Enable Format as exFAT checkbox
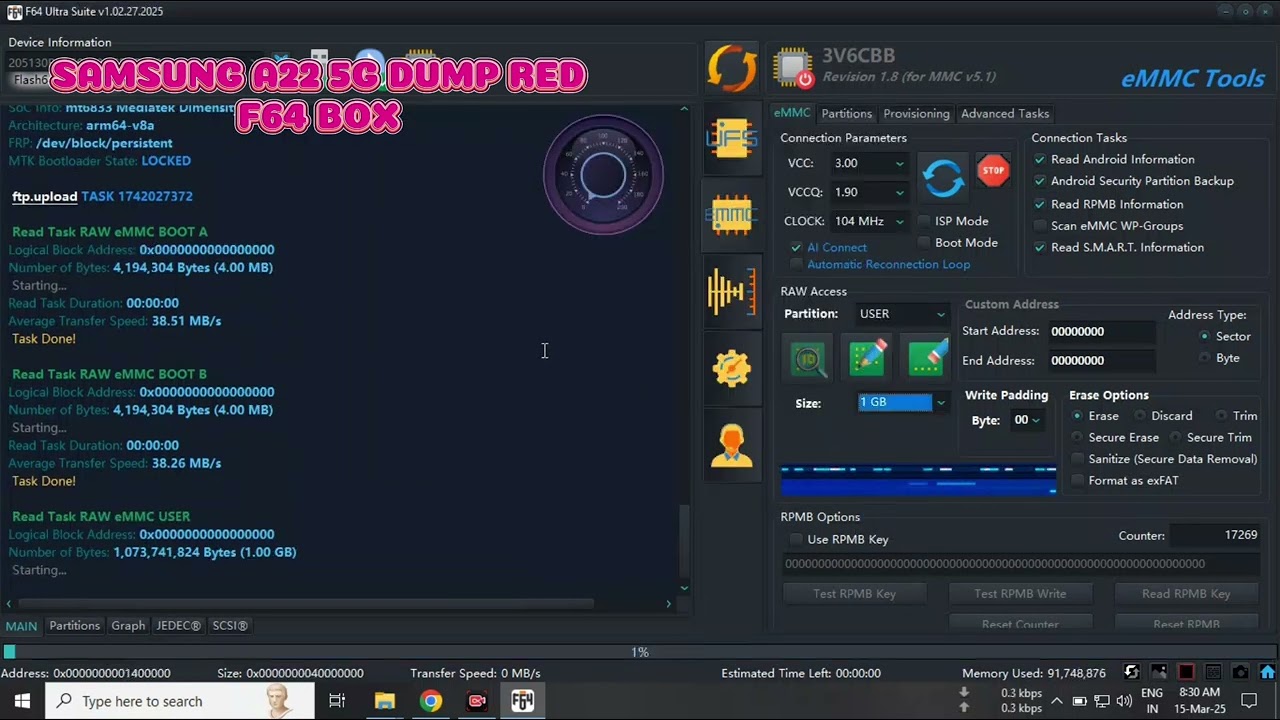 [1077, 481]
